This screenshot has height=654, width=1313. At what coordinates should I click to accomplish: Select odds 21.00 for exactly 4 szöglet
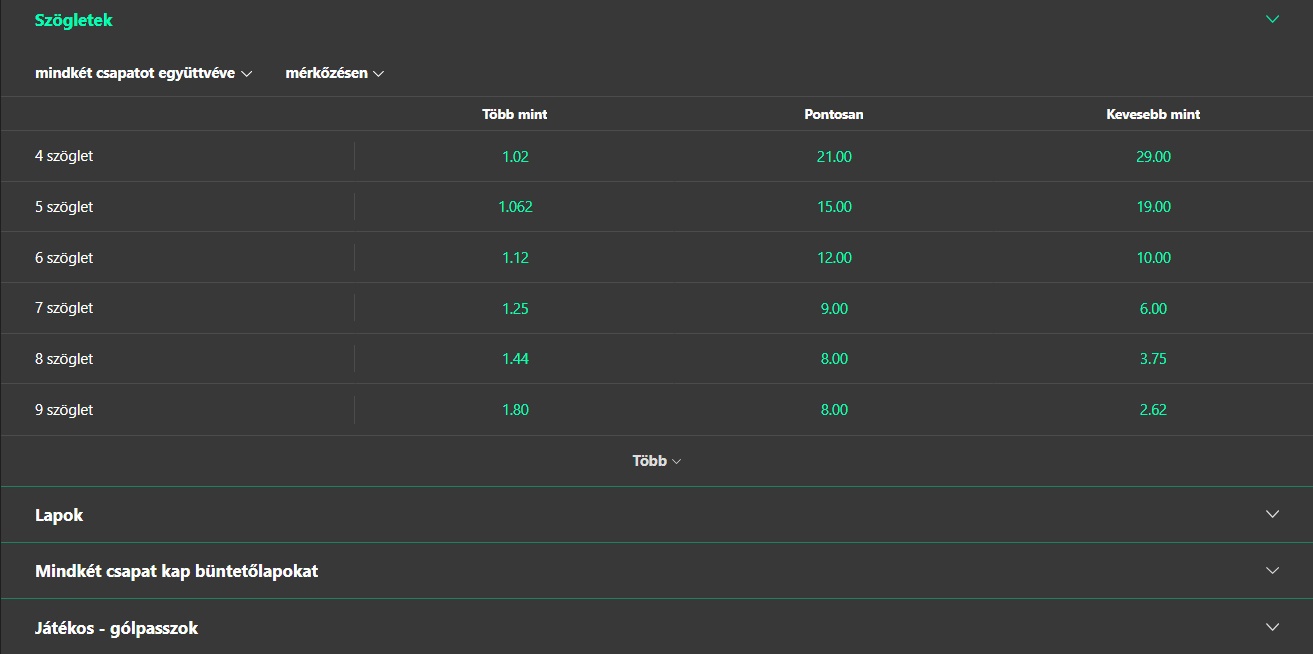pyautogui.click(x=834, y=156)
